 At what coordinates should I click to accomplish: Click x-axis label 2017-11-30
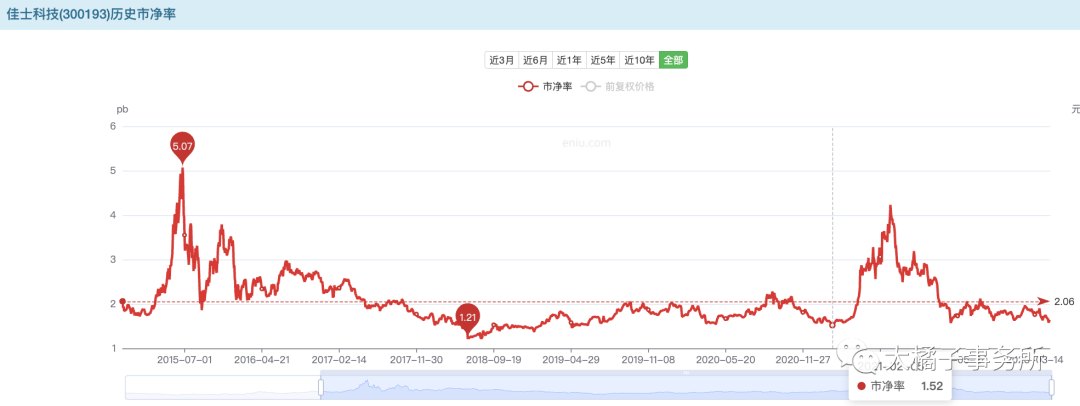pyautogui.click(x=417, y=360)
